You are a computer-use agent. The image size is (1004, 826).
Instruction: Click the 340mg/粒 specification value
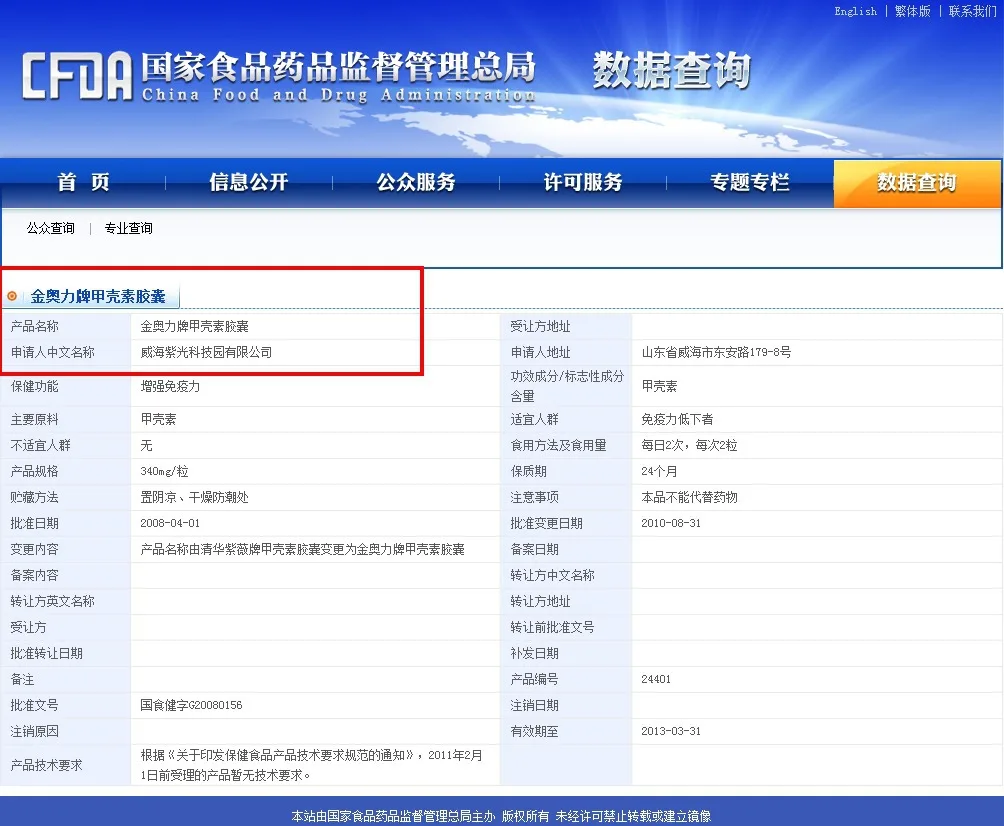click(x=165, y=471)
